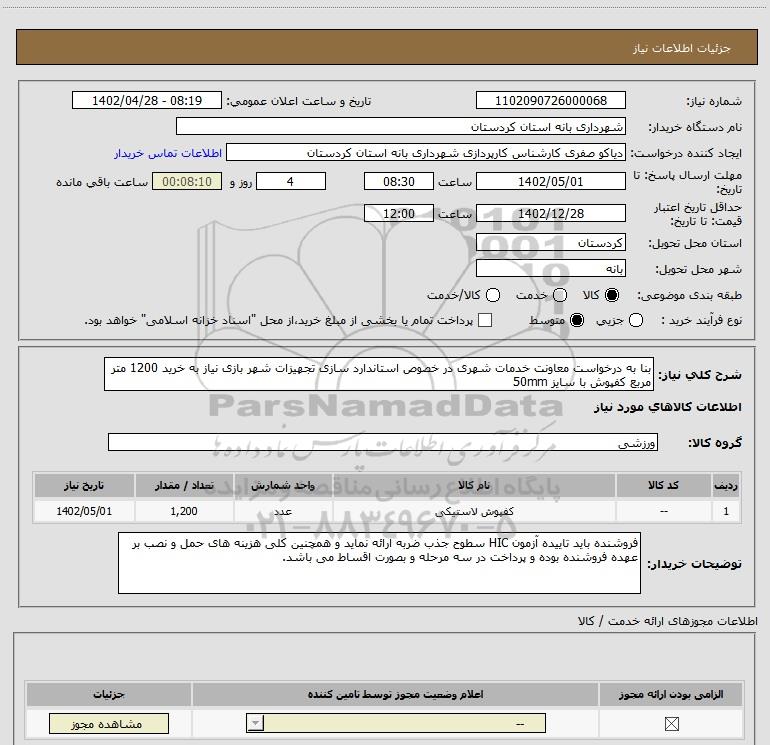770x745 pixels.
Task: Click the general need description text box
Action: click(379, 374)
